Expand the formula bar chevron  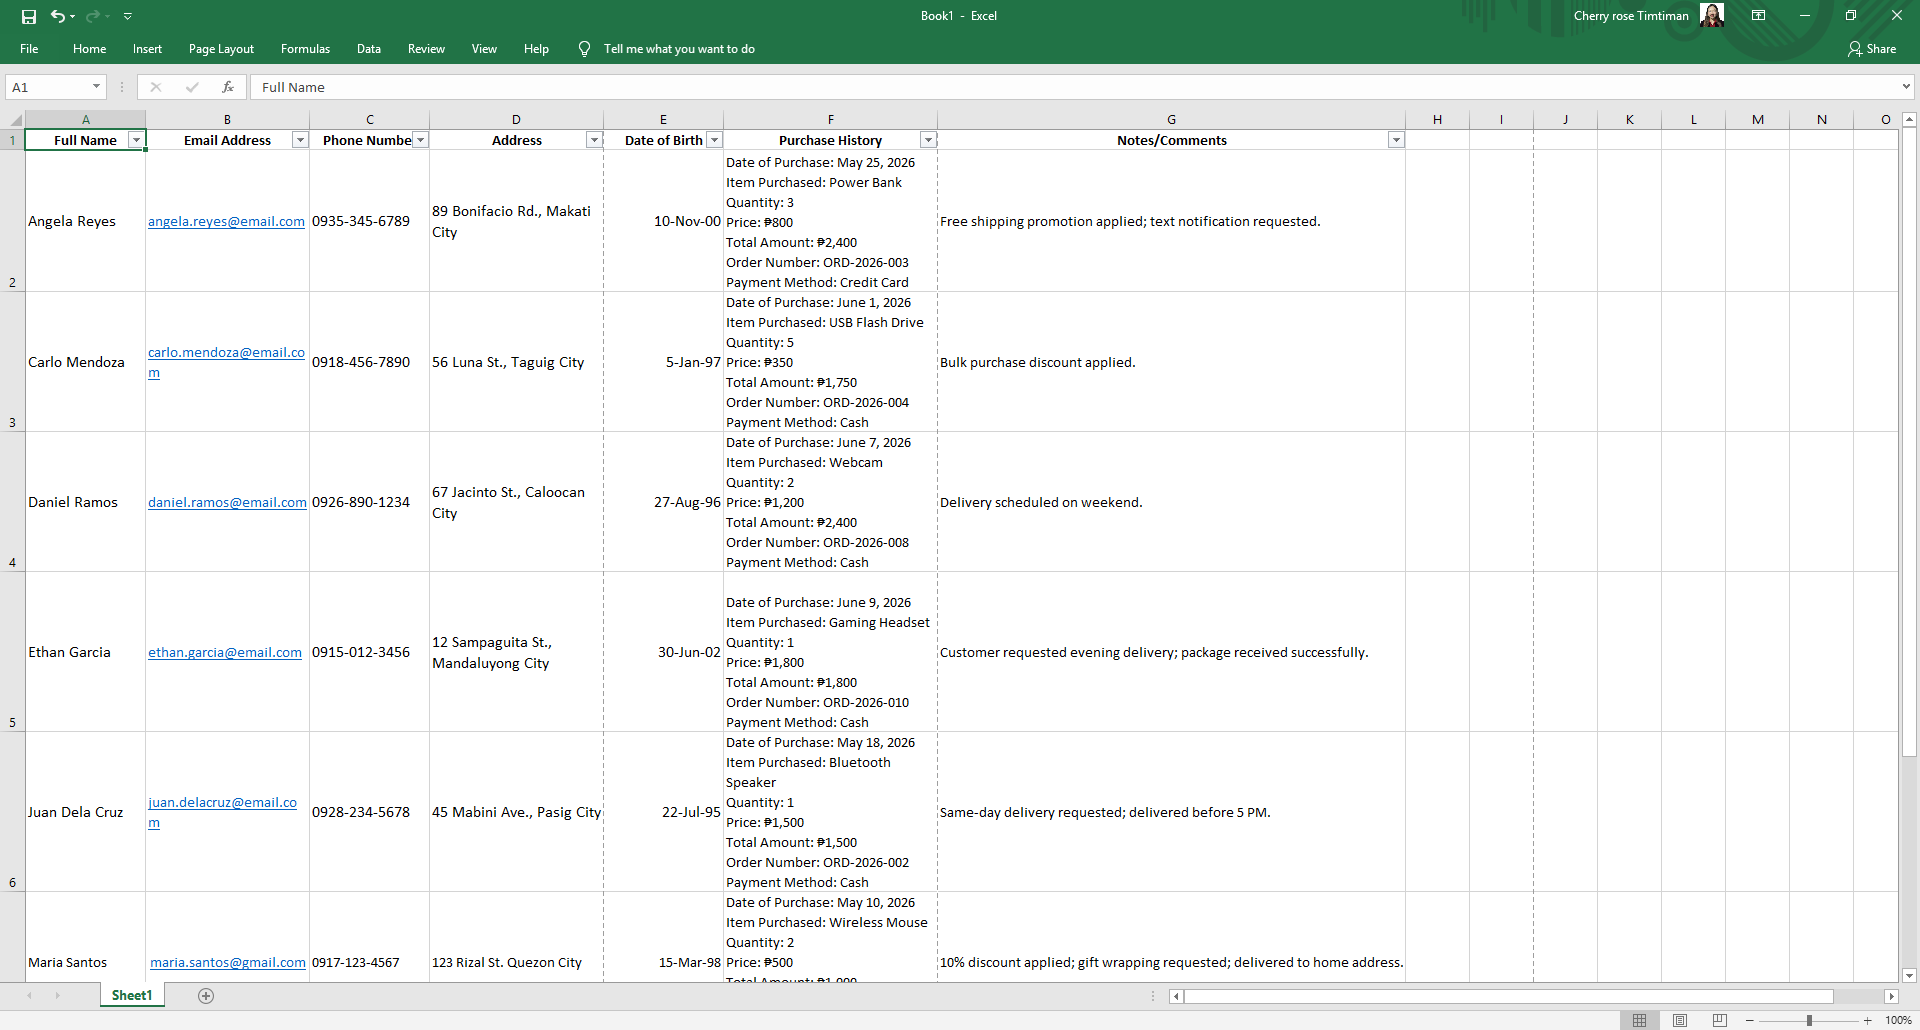[1906, 87]
